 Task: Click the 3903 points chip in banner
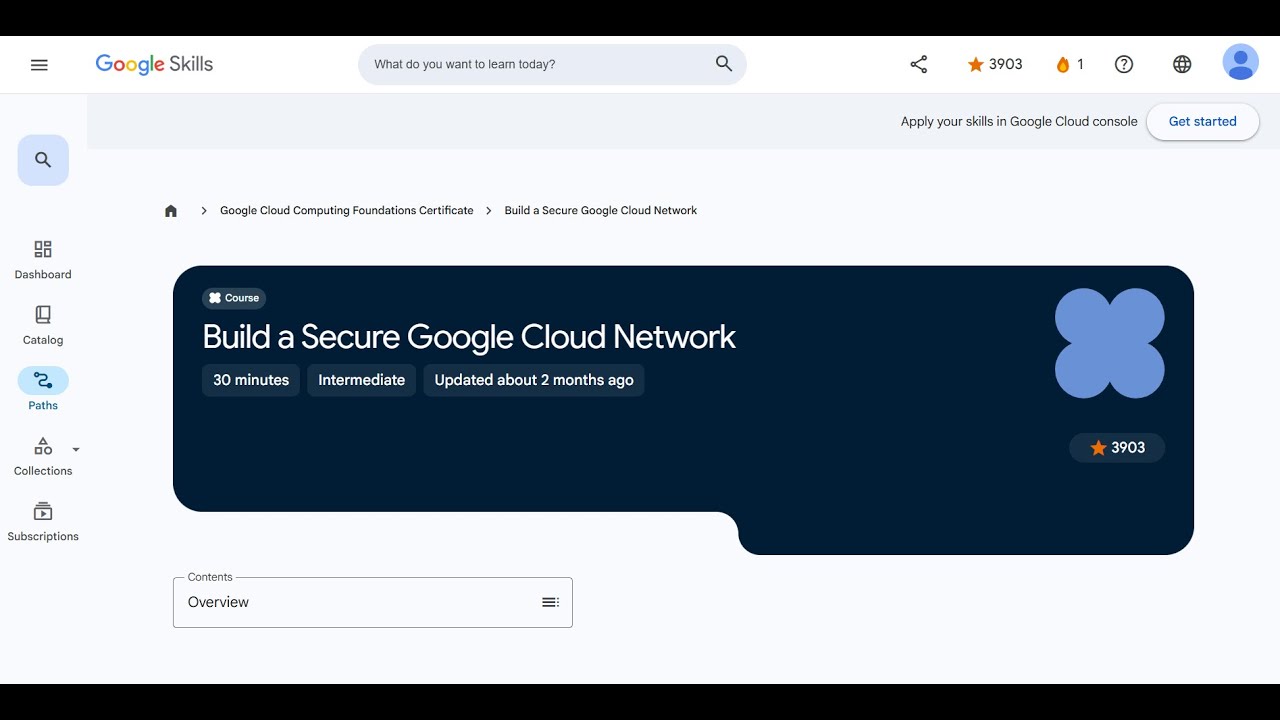click(x=1117, y=448)
